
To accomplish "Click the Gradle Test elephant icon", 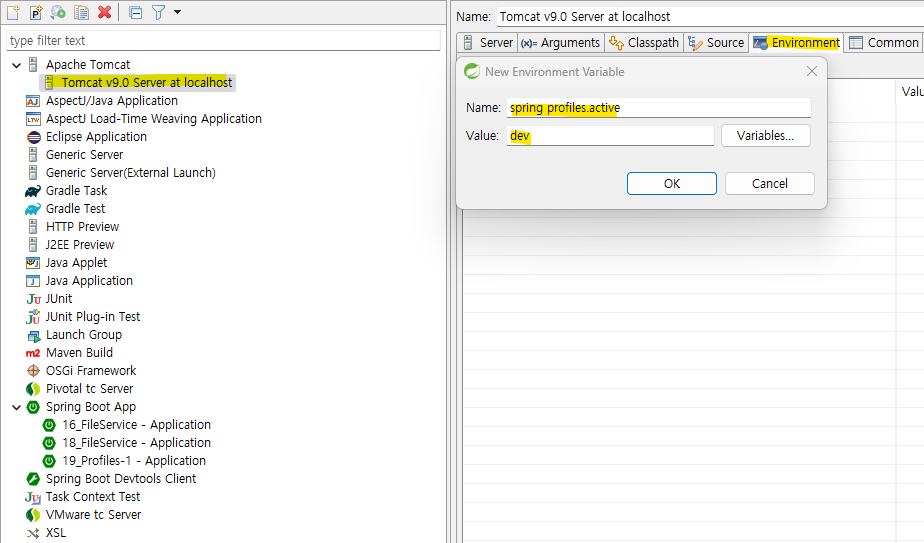I will 33,209.
